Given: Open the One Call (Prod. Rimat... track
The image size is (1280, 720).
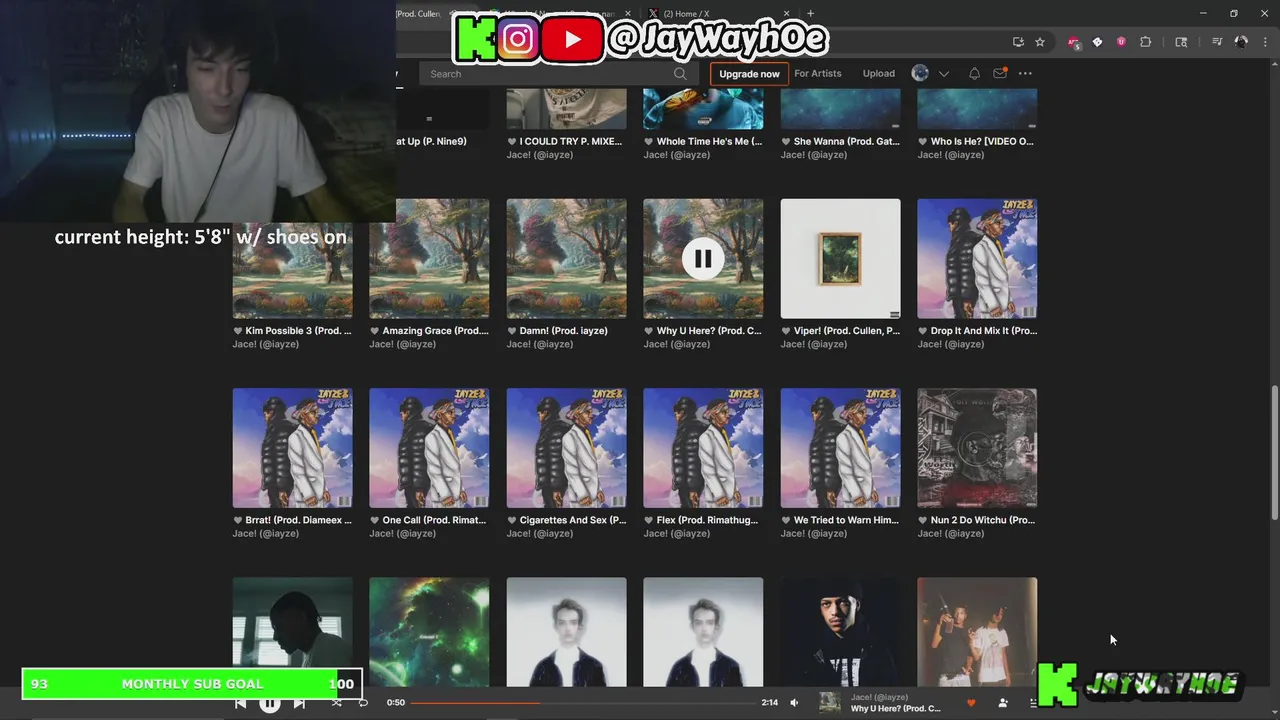Looking at the screenshot, I should (435, 520).
